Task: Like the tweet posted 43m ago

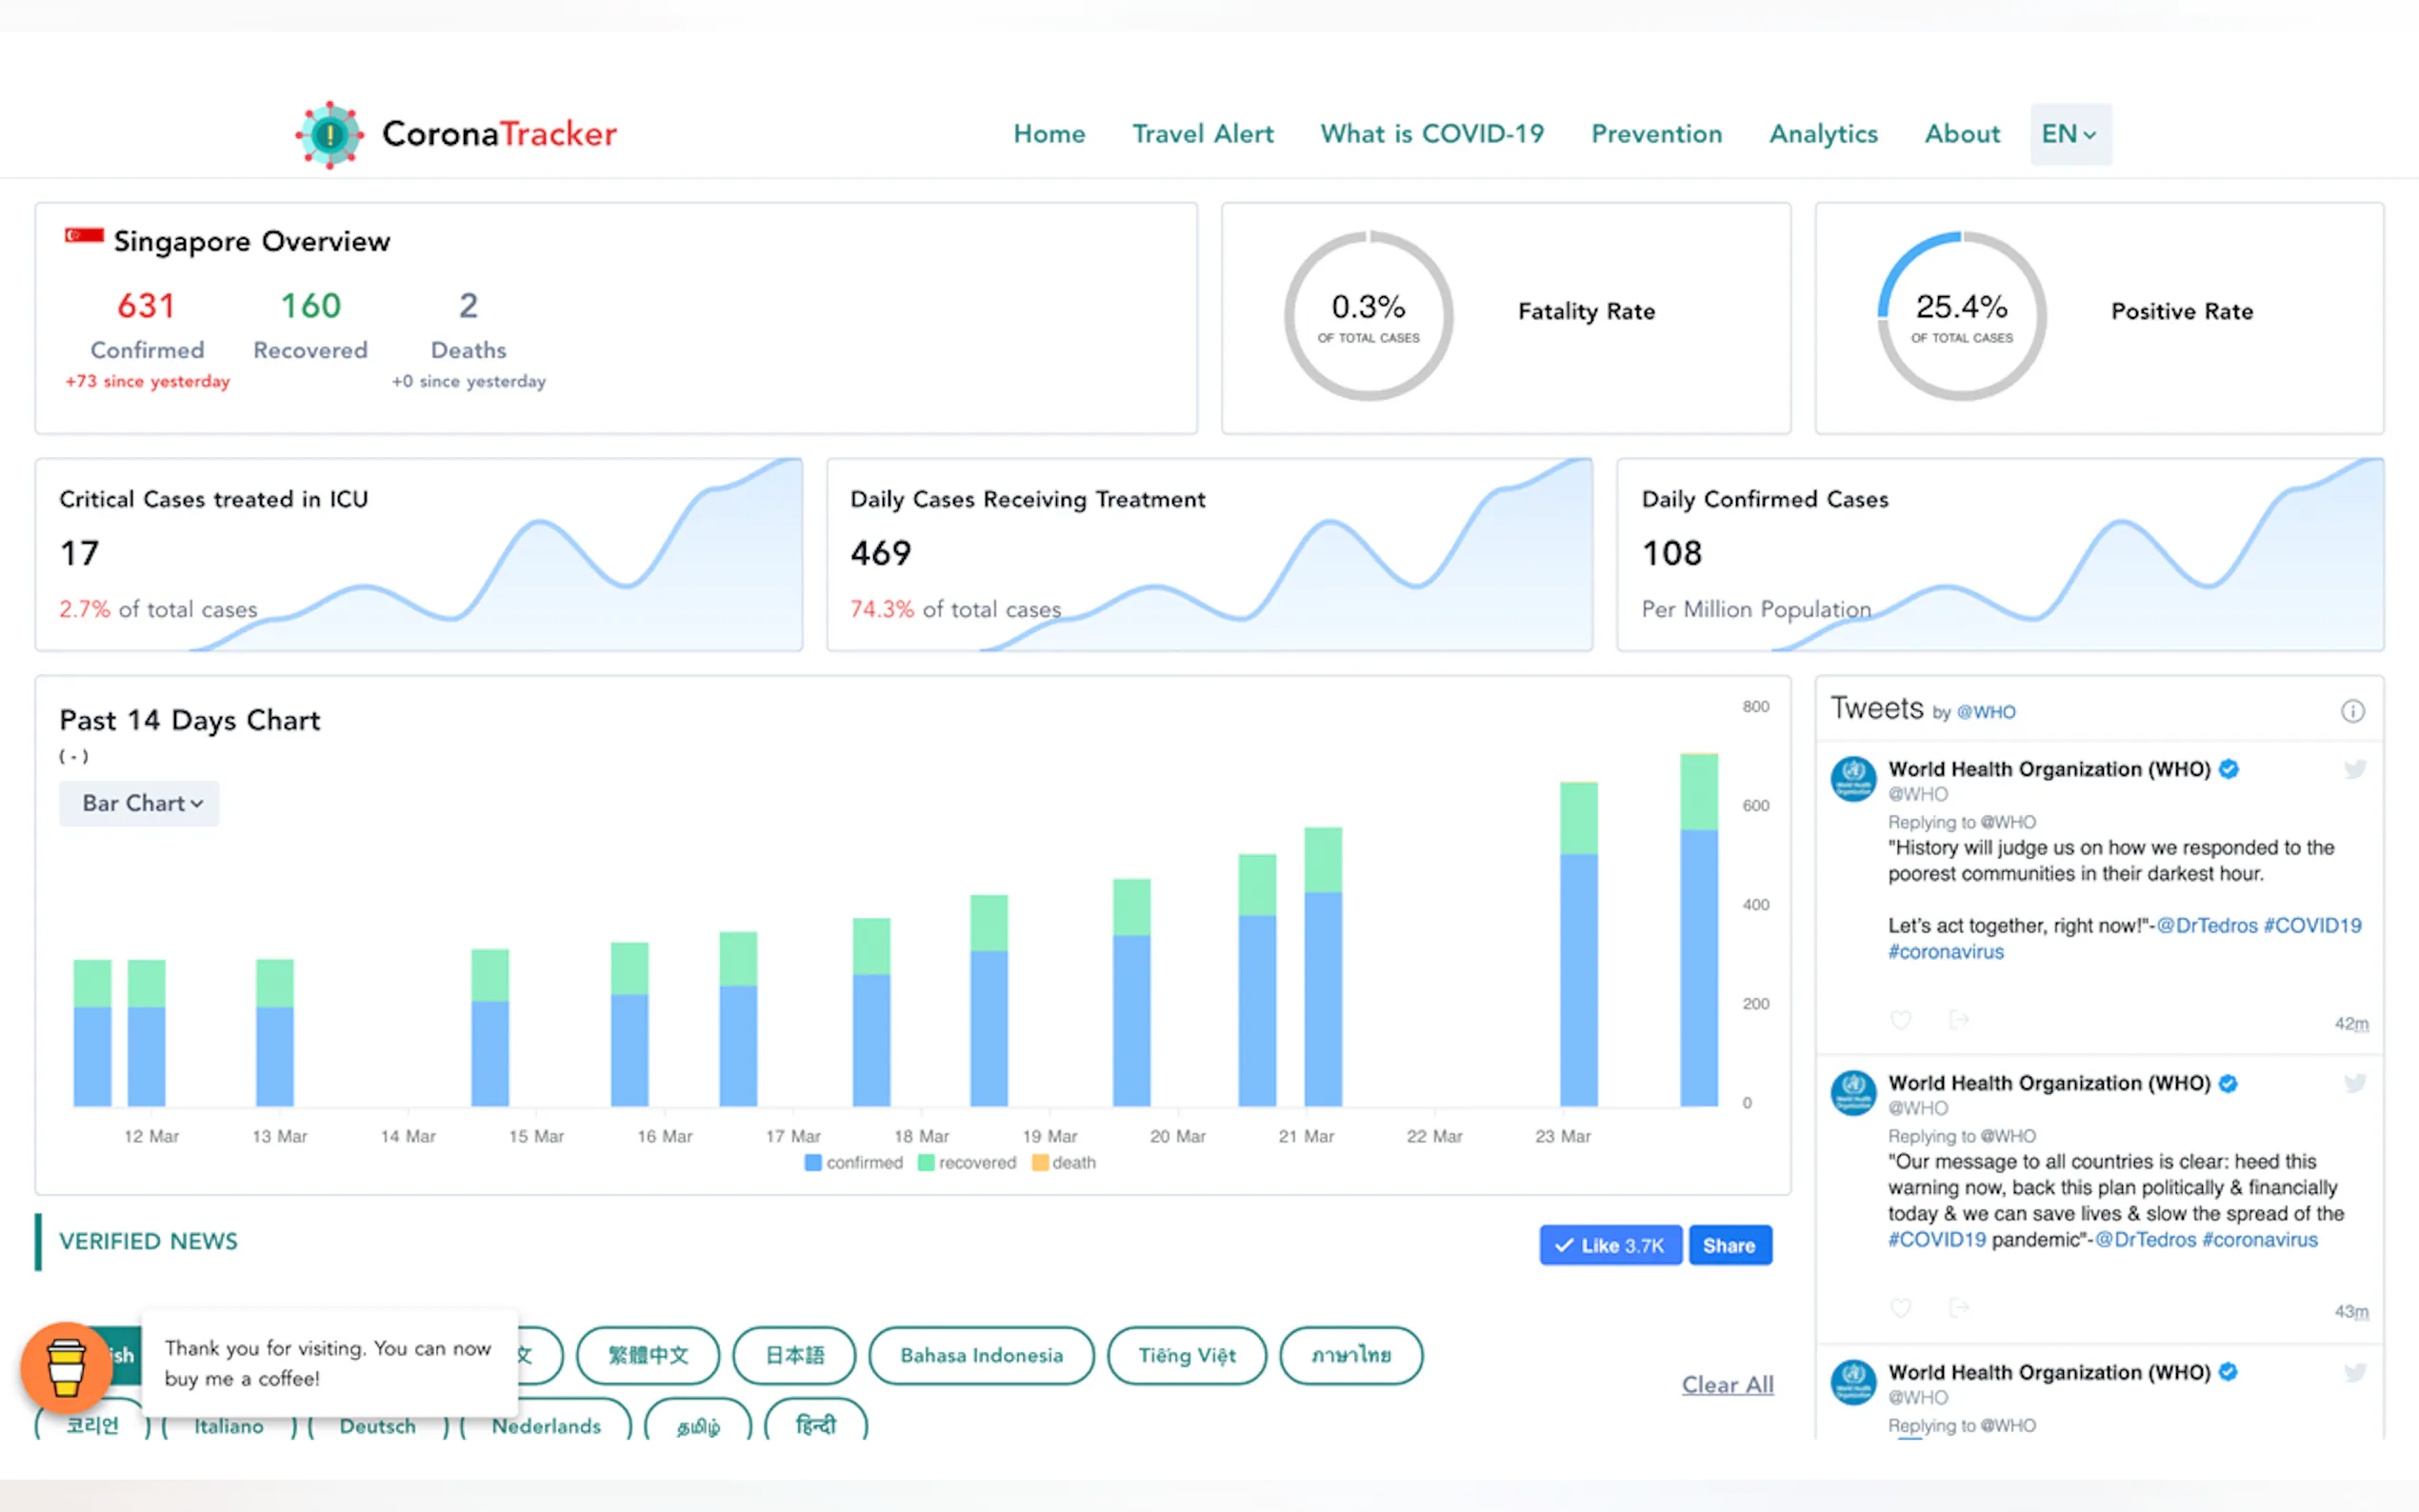Action: [x=1900, y=1308]
